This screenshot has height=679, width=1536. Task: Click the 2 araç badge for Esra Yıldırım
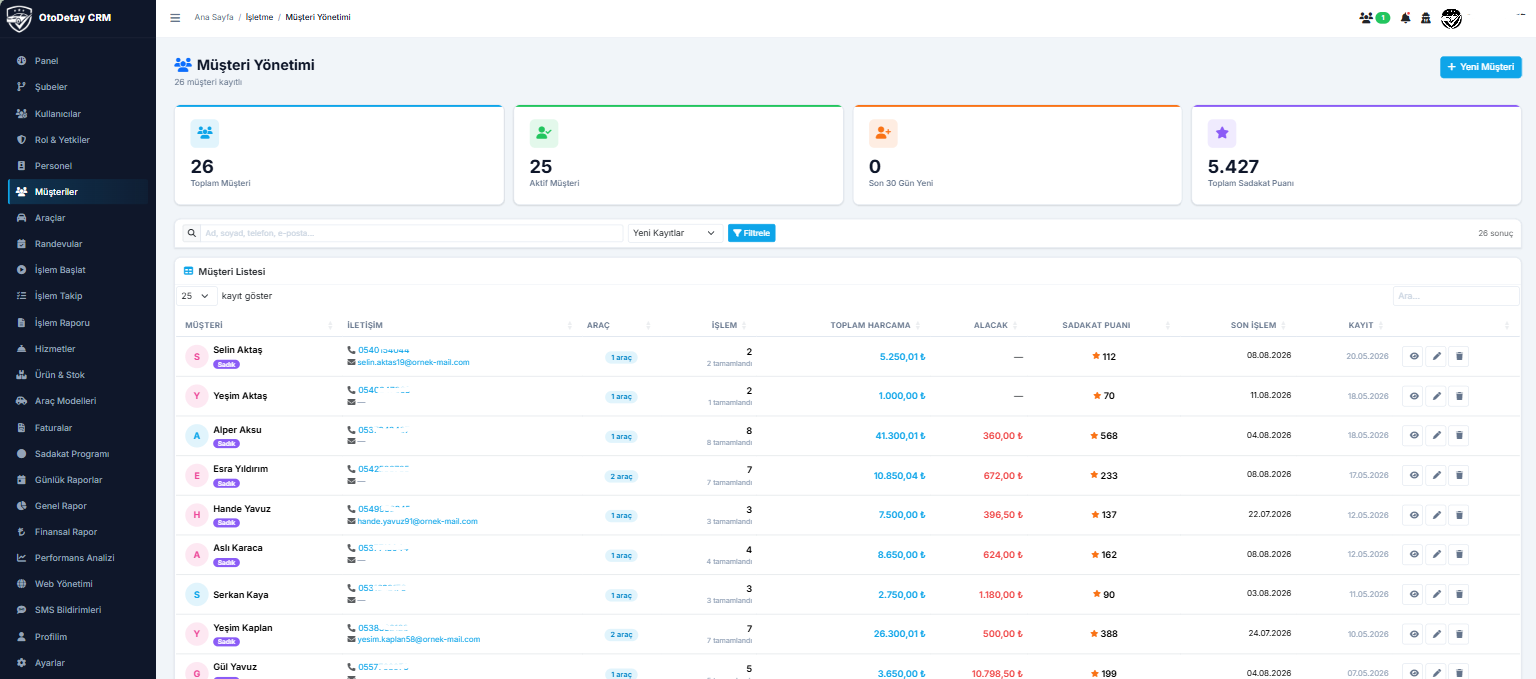(621, 476)
